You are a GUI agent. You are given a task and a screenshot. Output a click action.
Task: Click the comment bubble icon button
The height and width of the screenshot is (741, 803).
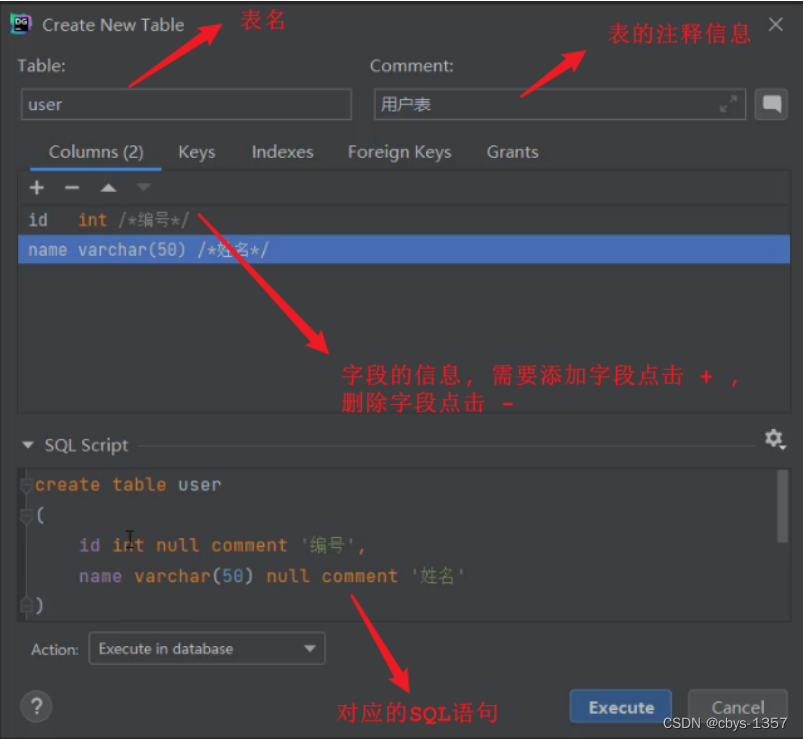pyautogui.click(x=771, y=104)
